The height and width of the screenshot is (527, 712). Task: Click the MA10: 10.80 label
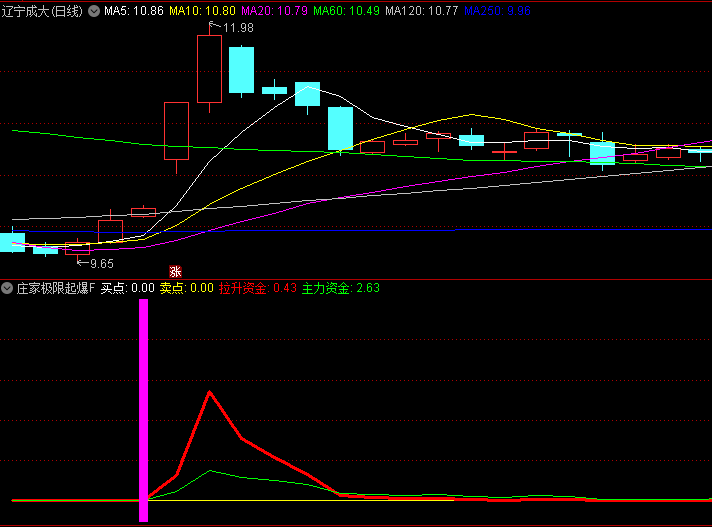coord(203,11)
